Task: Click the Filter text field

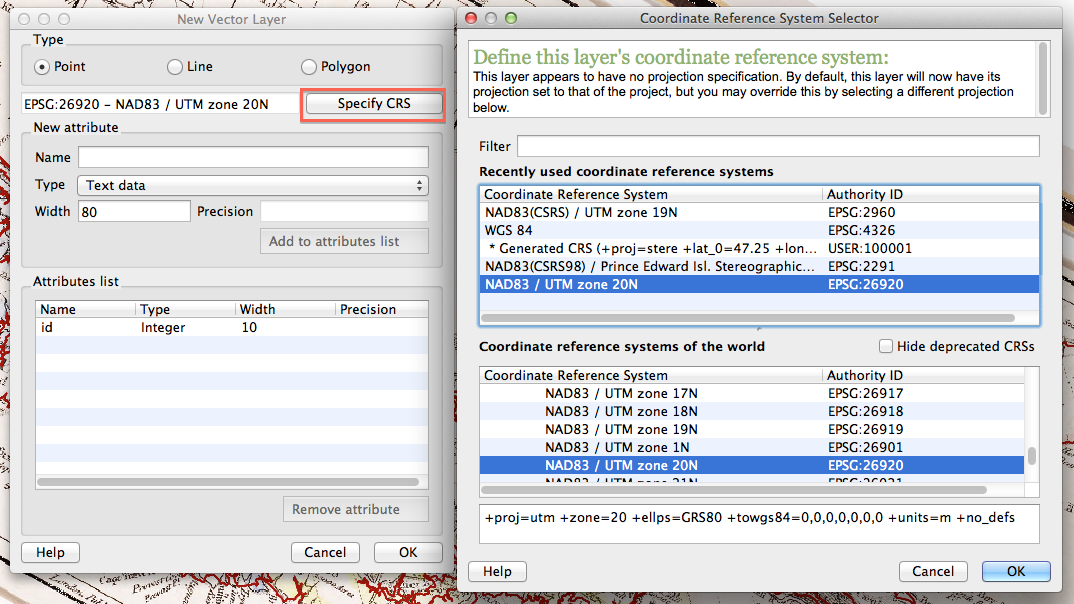Action: tap(777, 147)
